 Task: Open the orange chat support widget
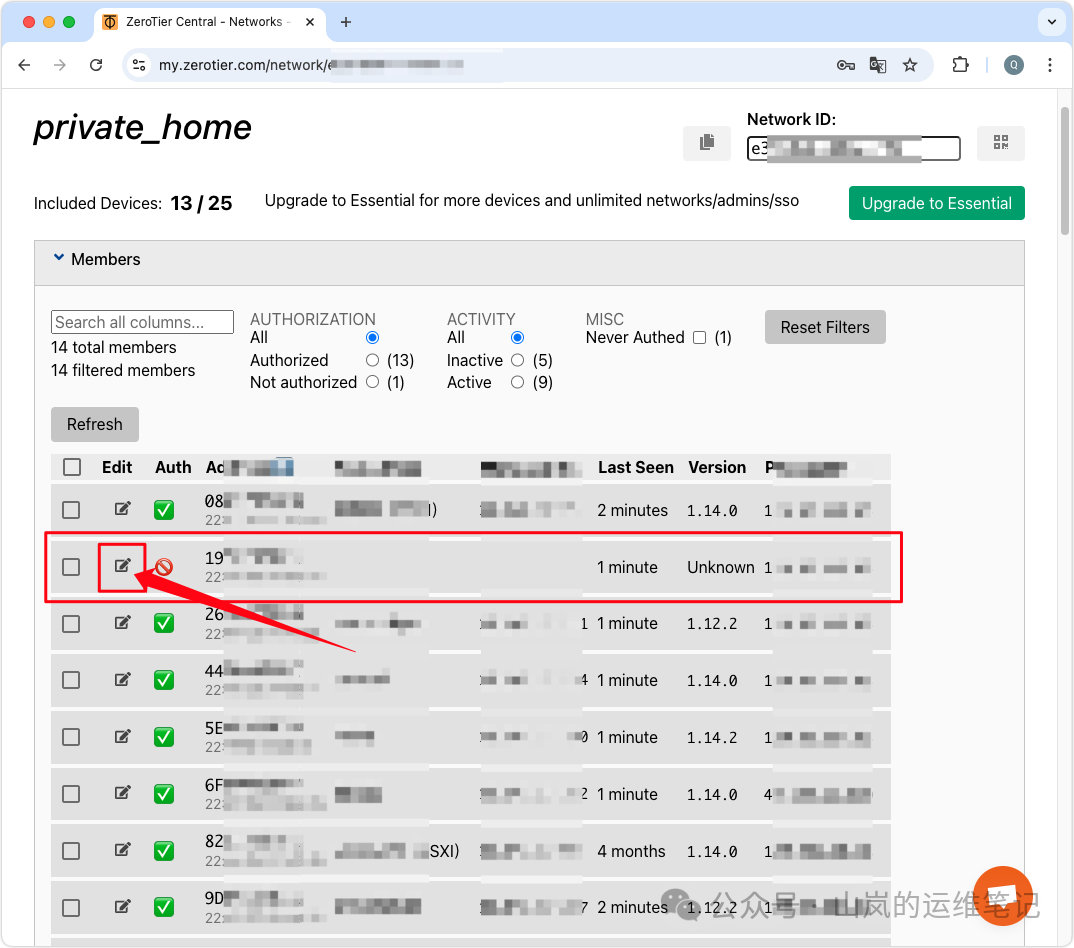(1003, 895)
